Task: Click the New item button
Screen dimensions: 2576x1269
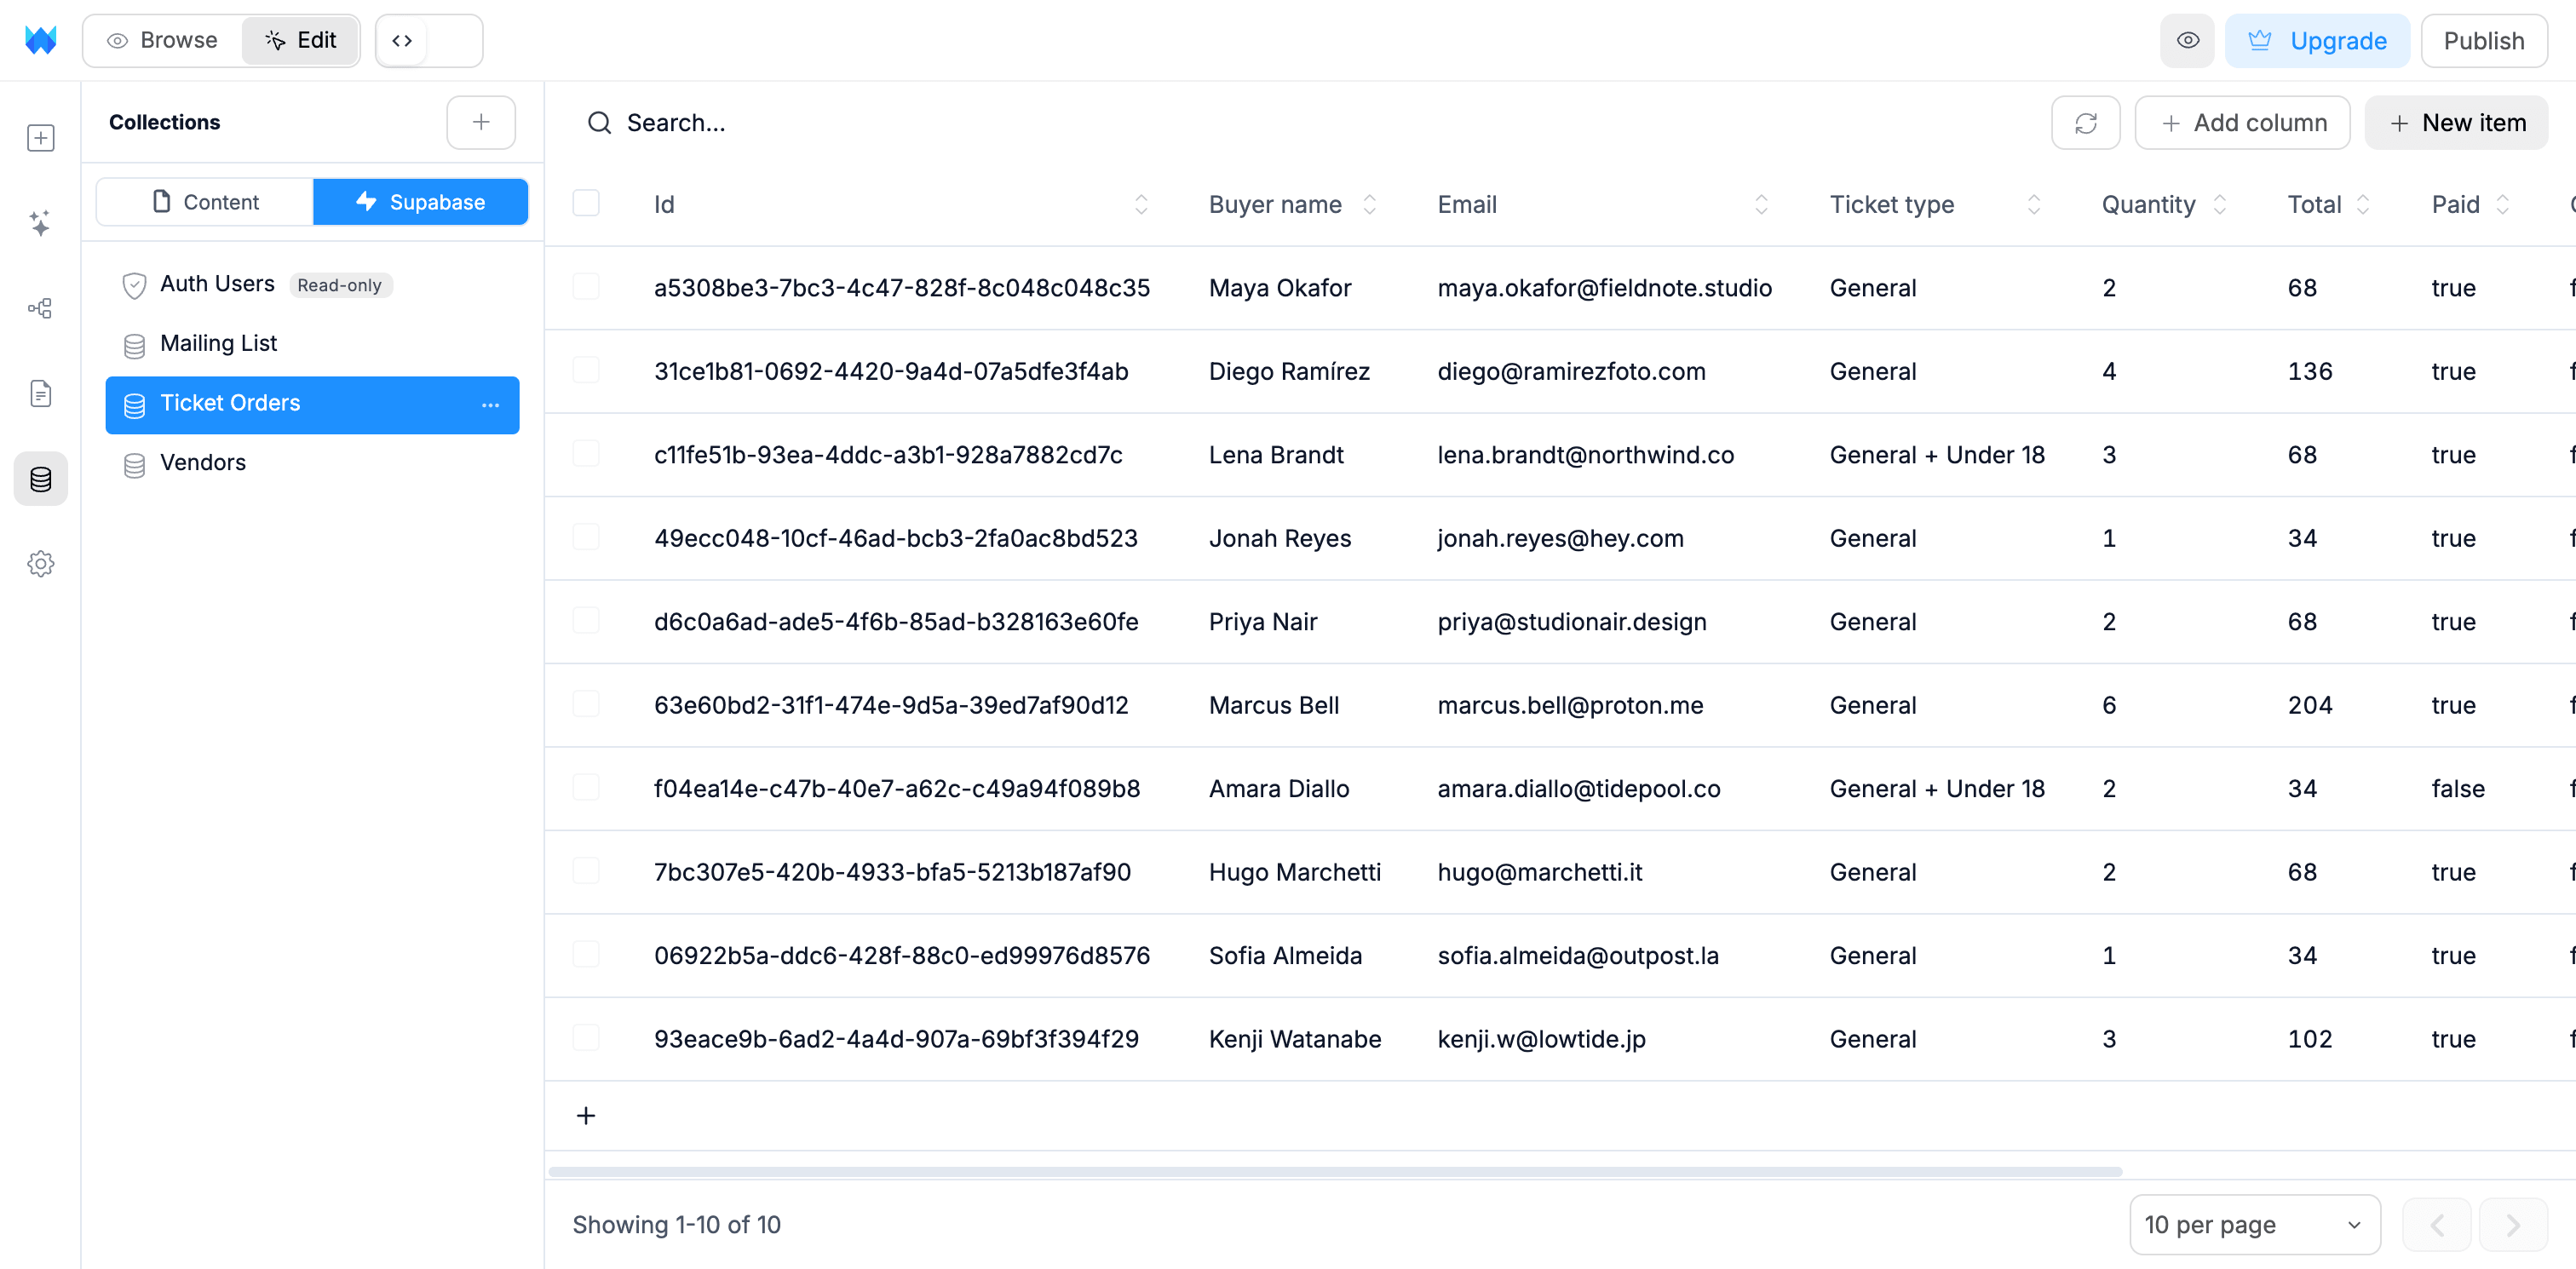Action: tap(2456, 123)
